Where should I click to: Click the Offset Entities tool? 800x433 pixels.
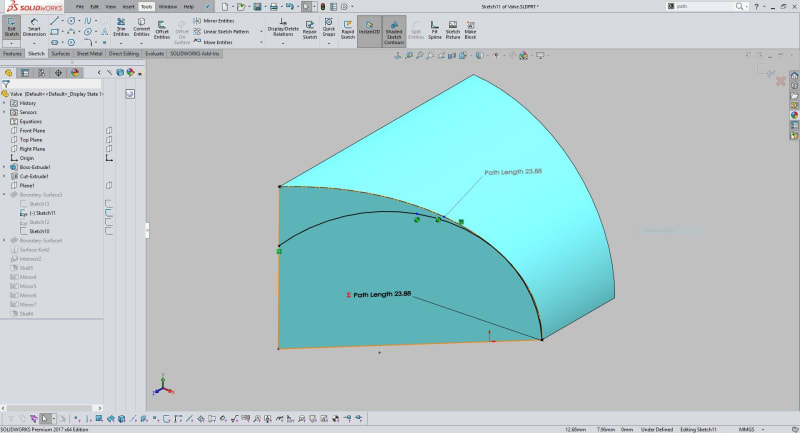pyautogui.click(x=162, y=30)
